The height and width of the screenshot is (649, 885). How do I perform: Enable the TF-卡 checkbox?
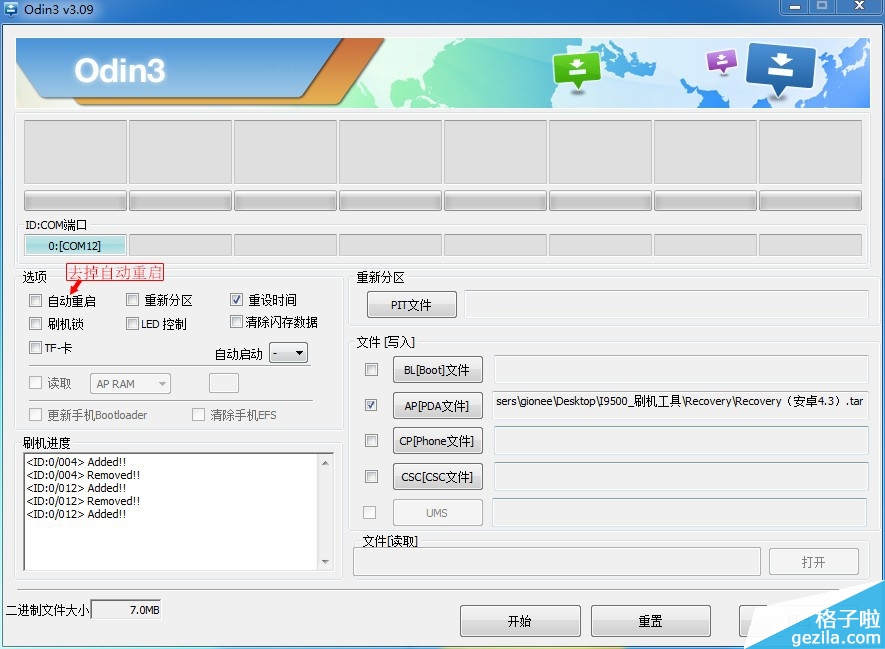click(36, 347)
